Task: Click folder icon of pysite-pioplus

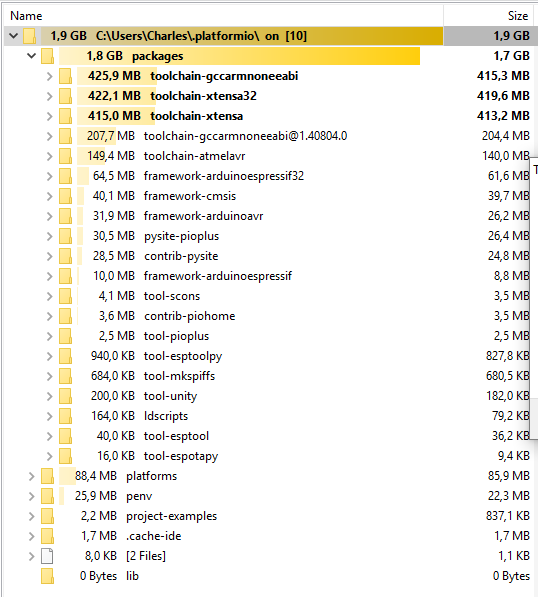Action: click(x=65, y=236)
